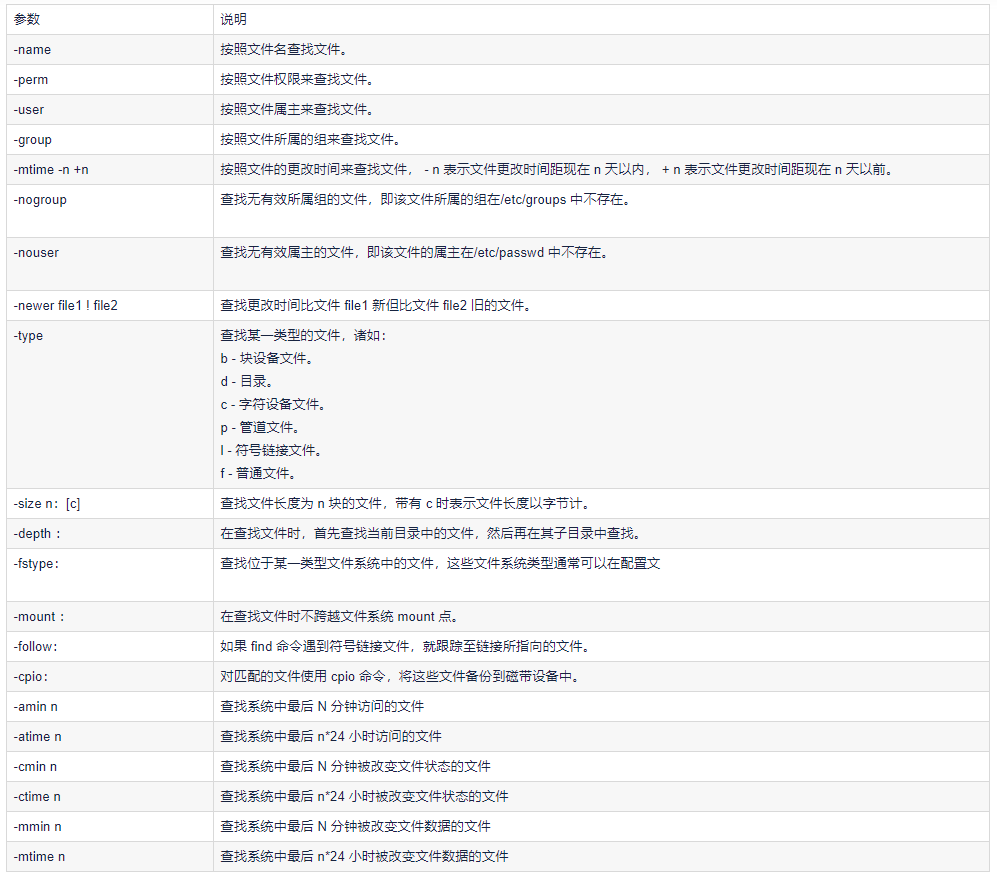997x874 pixels.
Task: Click the -mtime -n +n parameter cell
Action: coord(51,169)
